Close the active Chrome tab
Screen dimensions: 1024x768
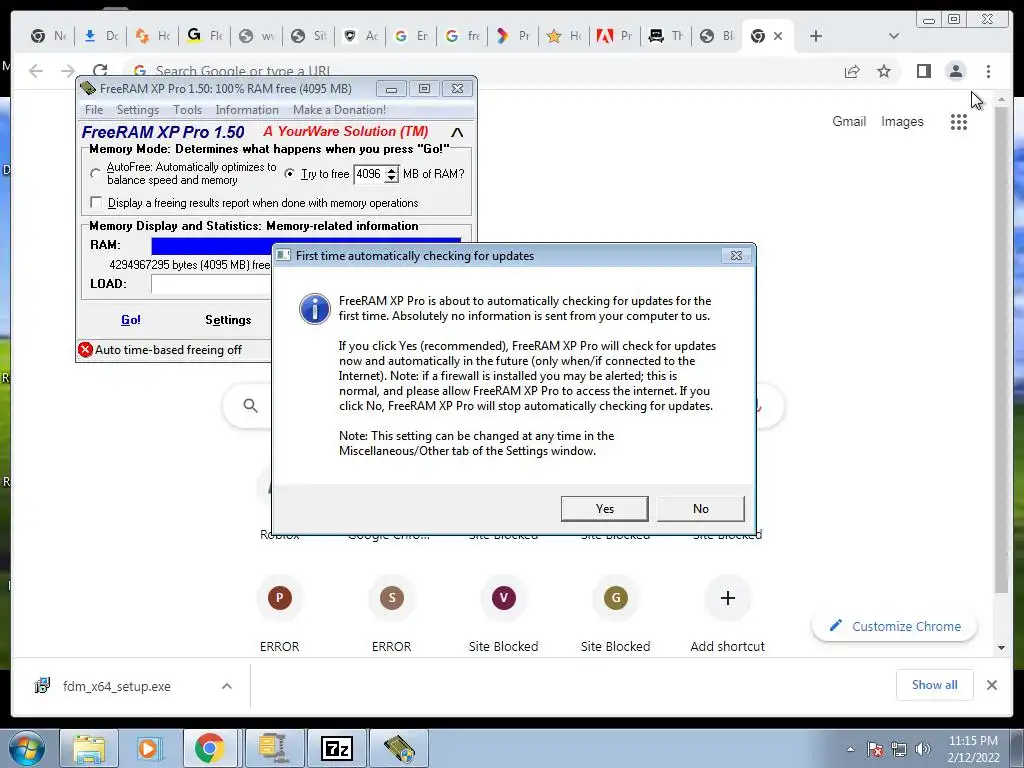coord(778,36)
